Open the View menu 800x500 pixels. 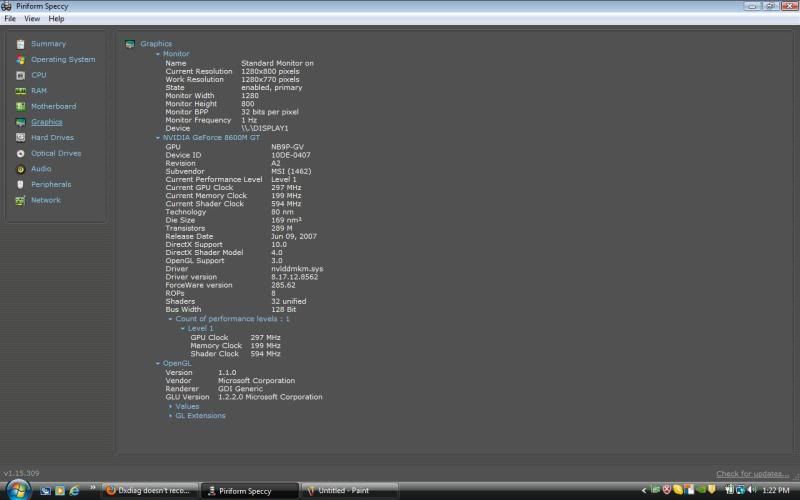[32, 19]
